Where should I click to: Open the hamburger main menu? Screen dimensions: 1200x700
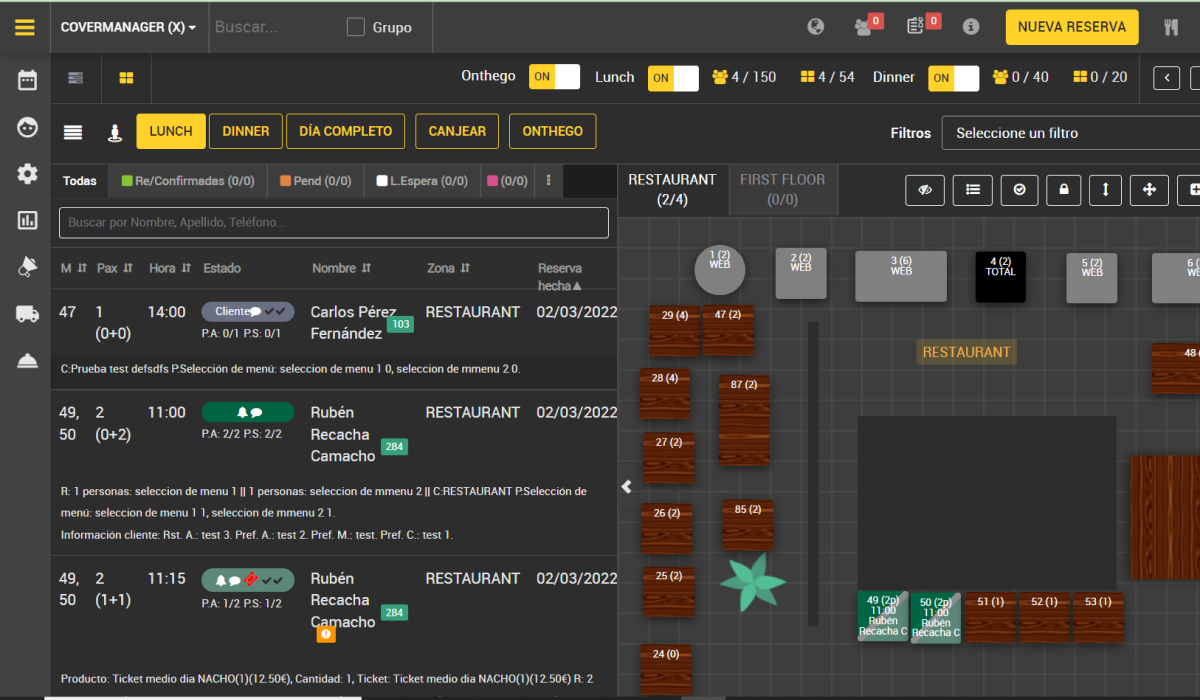tap(25, 27)
